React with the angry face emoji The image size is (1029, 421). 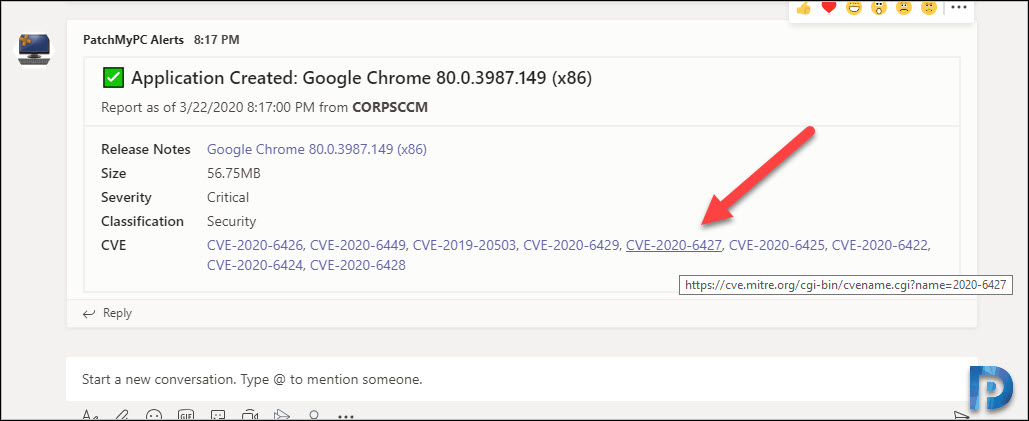[929, 8]
